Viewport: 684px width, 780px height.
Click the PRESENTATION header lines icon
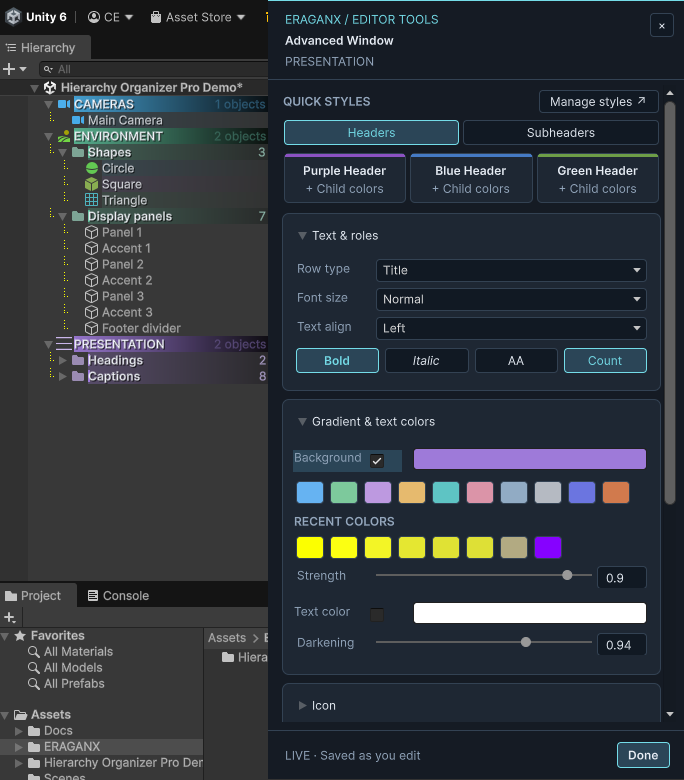click(x=64, y=344)
